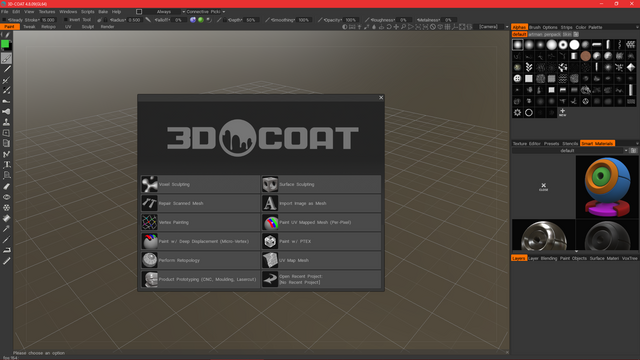Click the grid toggle icon in viewport toolbar
Image resolution: width=640 pixels, height=360 pixels.
447,27
